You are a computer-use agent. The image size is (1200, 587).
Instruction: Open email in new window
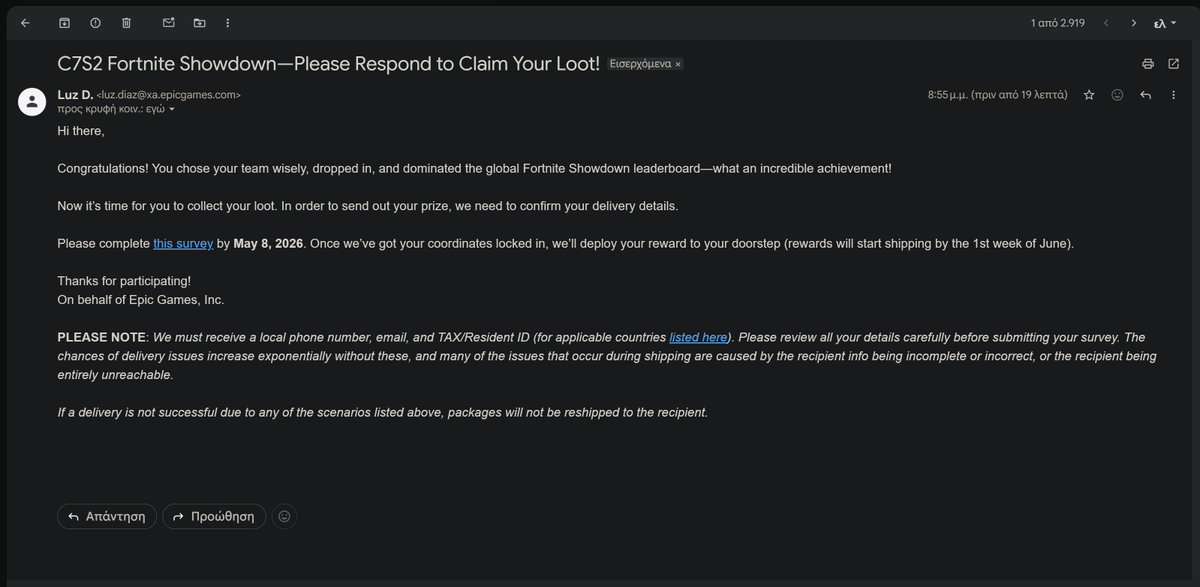[x=1174, y=64]
